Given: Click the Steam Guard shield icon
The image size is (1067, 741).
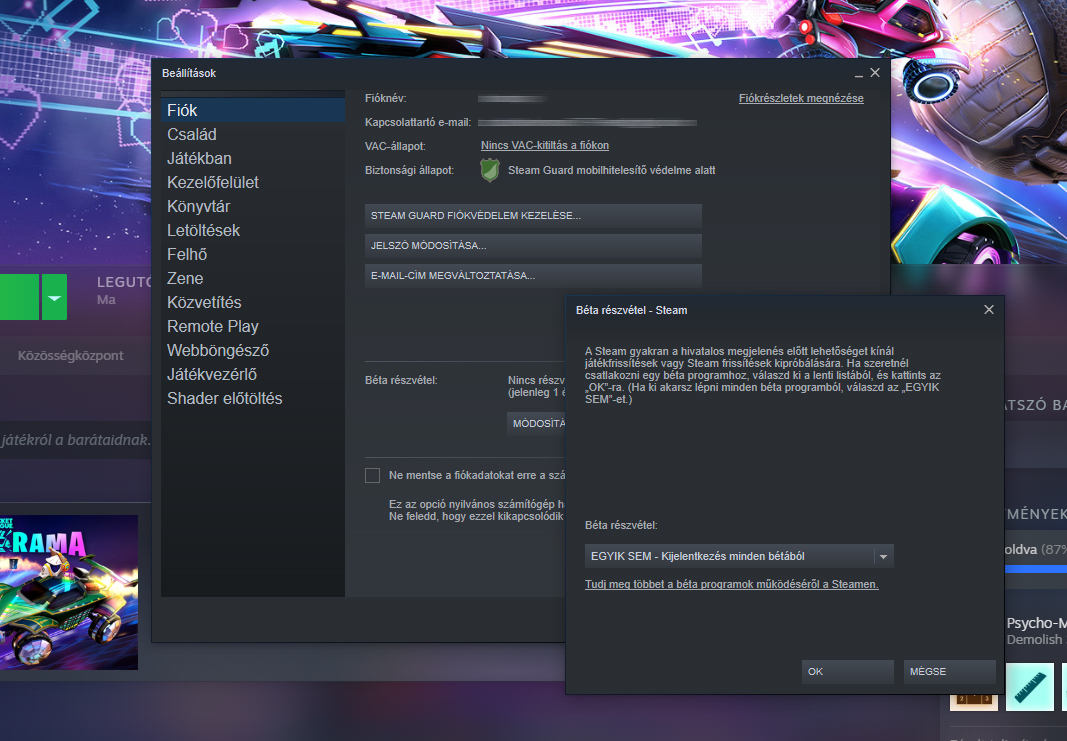Looking at the screenshot, I should pos(489,170).
